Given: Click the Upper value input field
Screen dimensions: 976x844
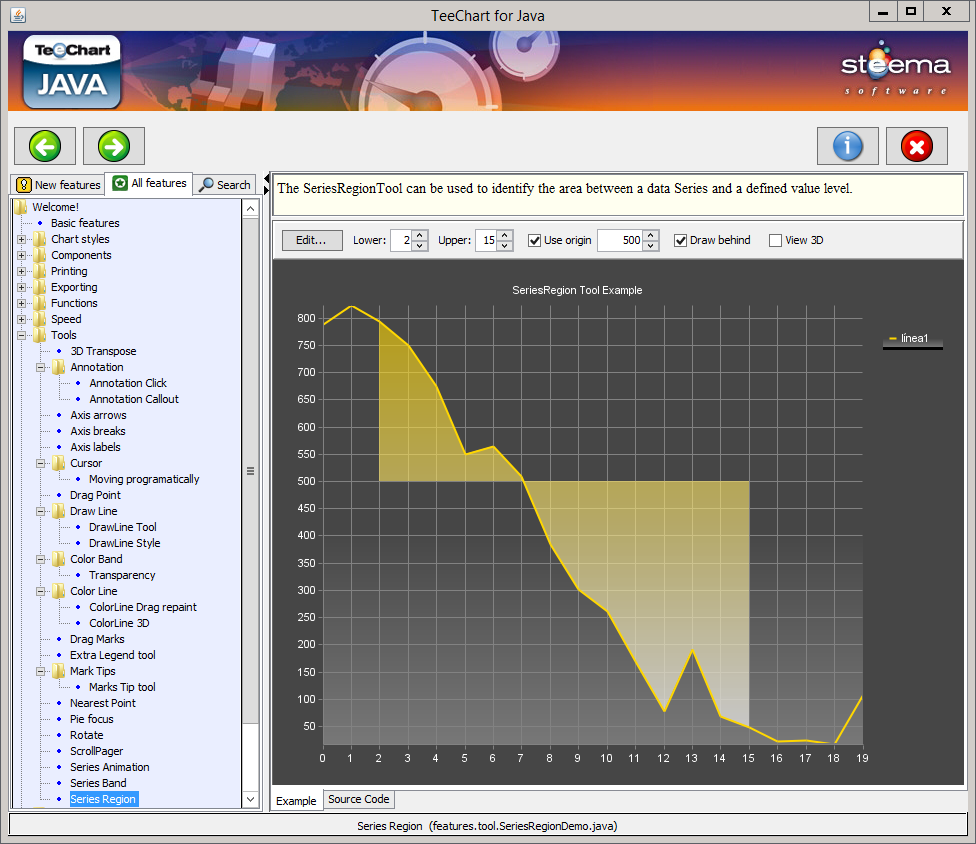Looking at the screenshot, I should pos(487,240).
